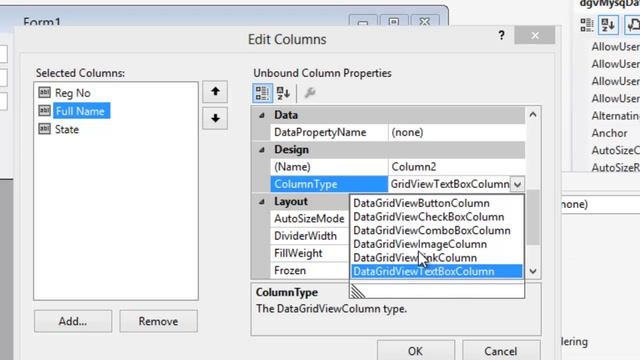640x360 pixels.
Task: Click the (Name) property label
Action: click(x=292, y=167)
